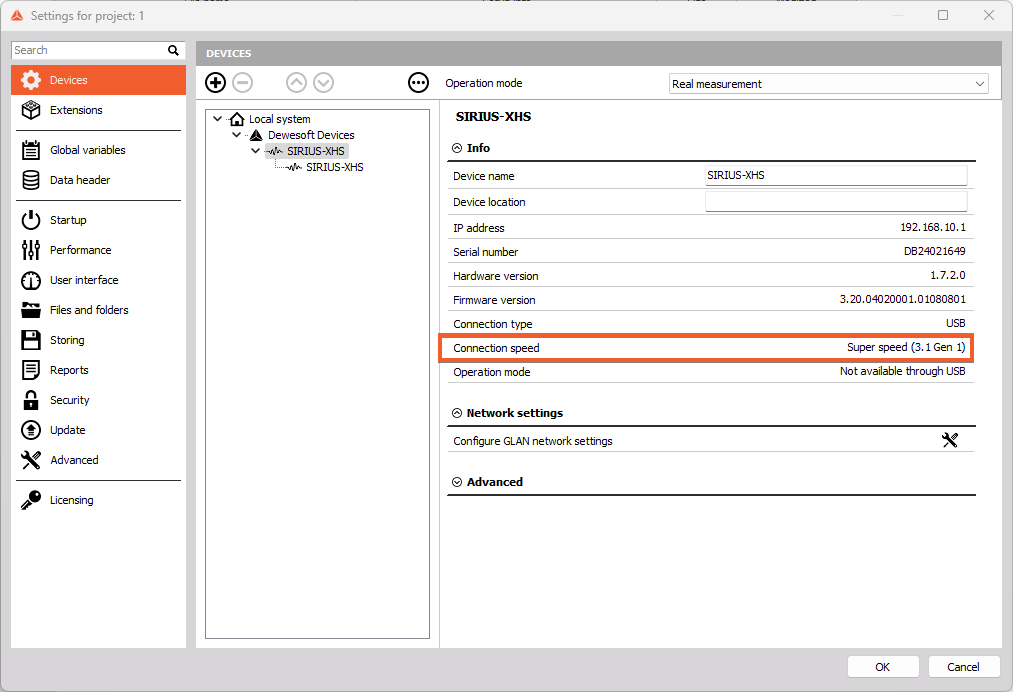Open the Startup settings page
This screenshot has height=692, width=1013.
coord(98,220)
